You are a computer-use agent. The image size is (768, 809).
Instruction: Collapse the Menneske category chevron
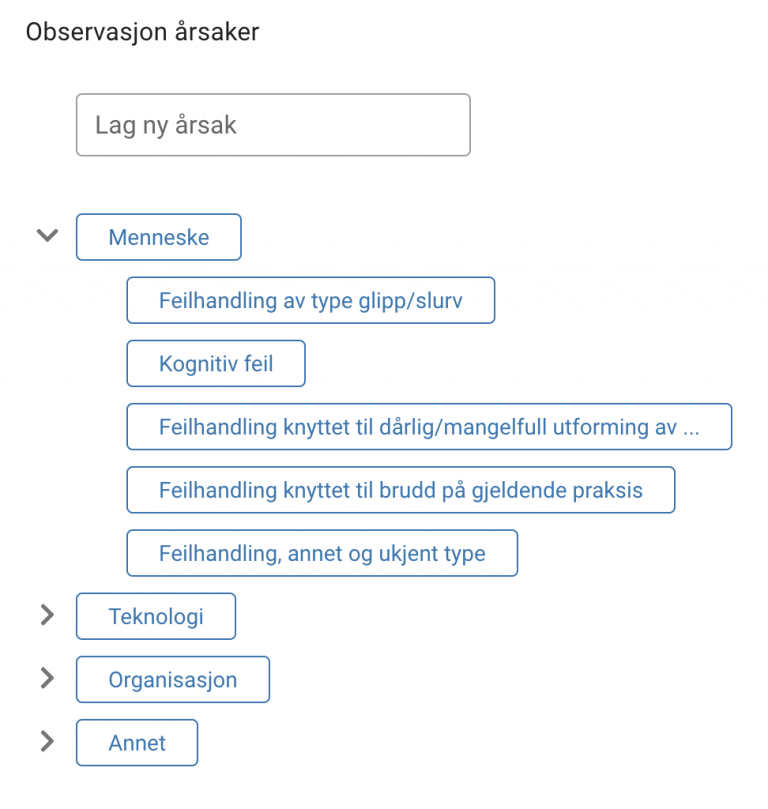click(x=47, y=237)
